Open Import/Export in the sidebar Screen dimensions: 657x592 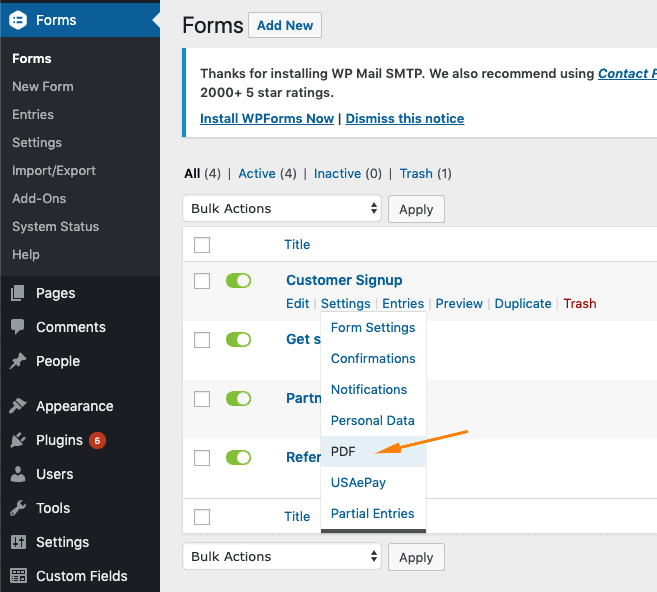54,171
